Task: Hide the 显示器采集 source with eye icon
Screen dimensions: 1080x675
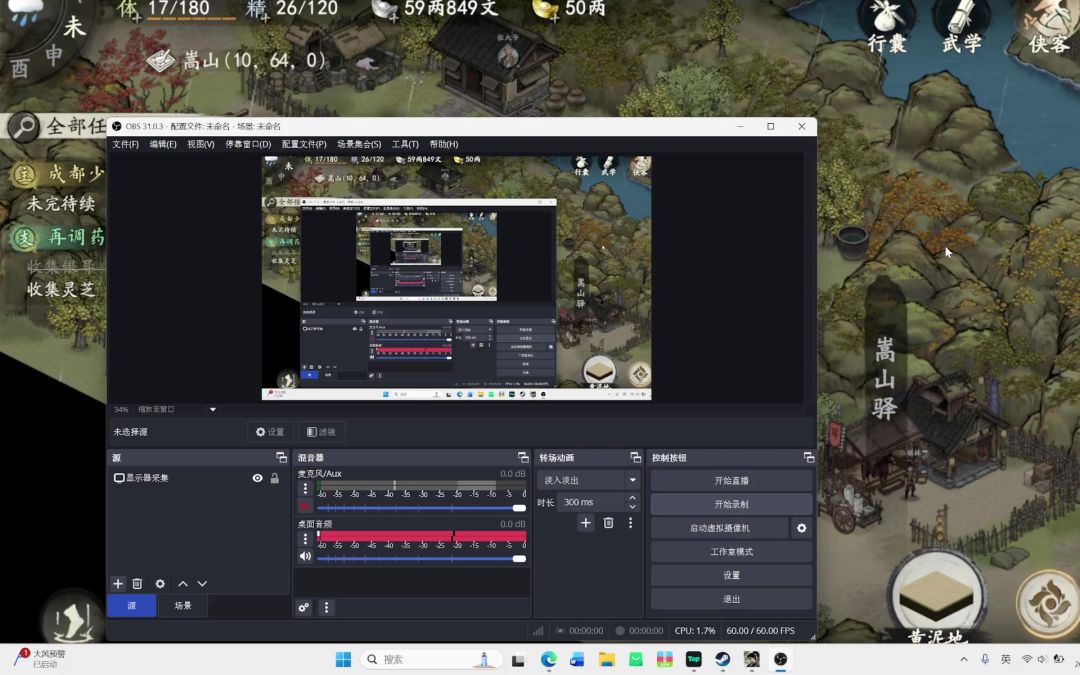Action: [x=257, y=479]
